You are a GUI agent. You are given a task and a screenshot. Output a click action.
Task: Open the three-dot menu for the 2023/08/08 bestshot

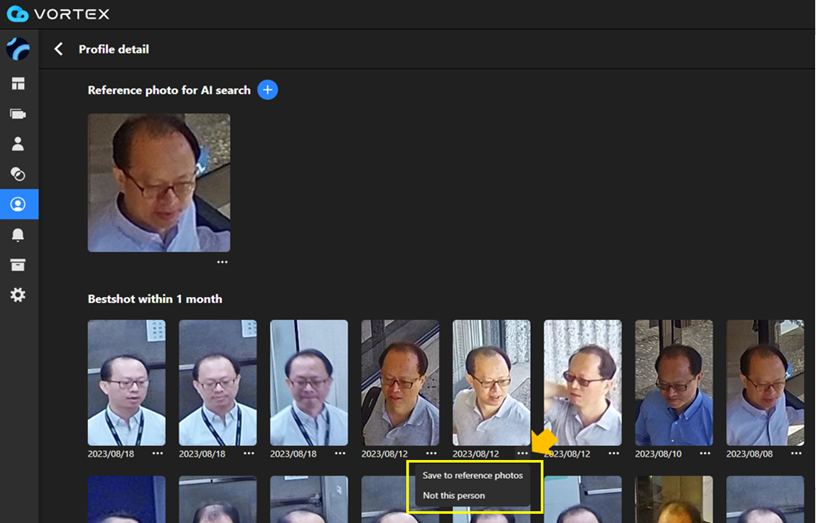pos(796,453)
